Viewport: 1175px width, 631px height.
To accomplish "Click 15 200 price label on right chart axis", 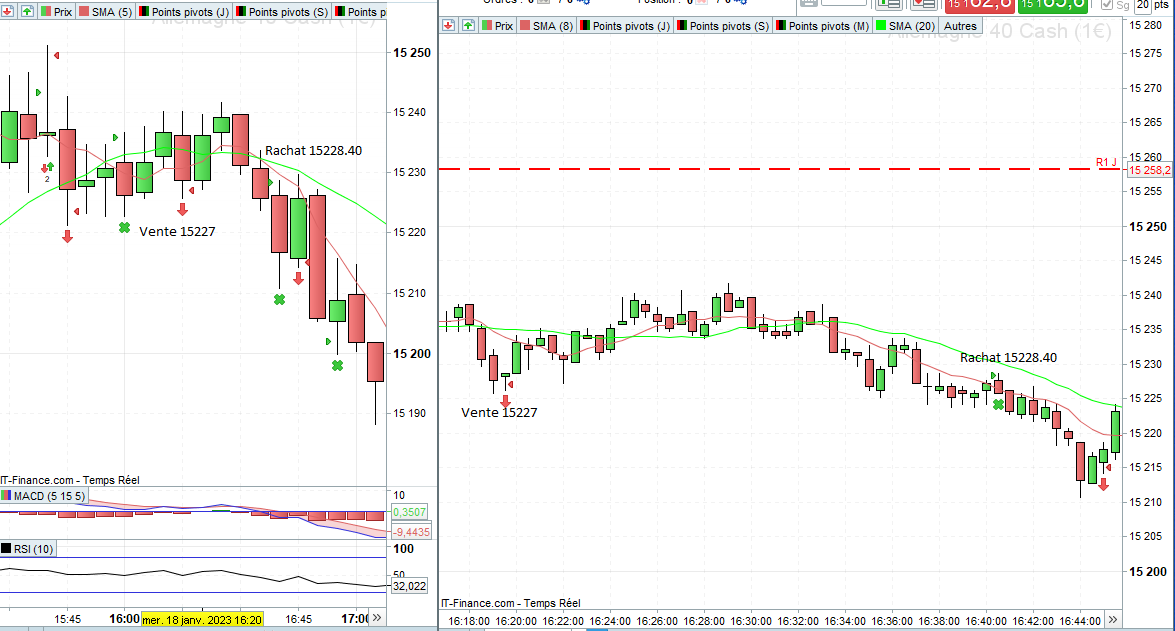I will 1148,571.
